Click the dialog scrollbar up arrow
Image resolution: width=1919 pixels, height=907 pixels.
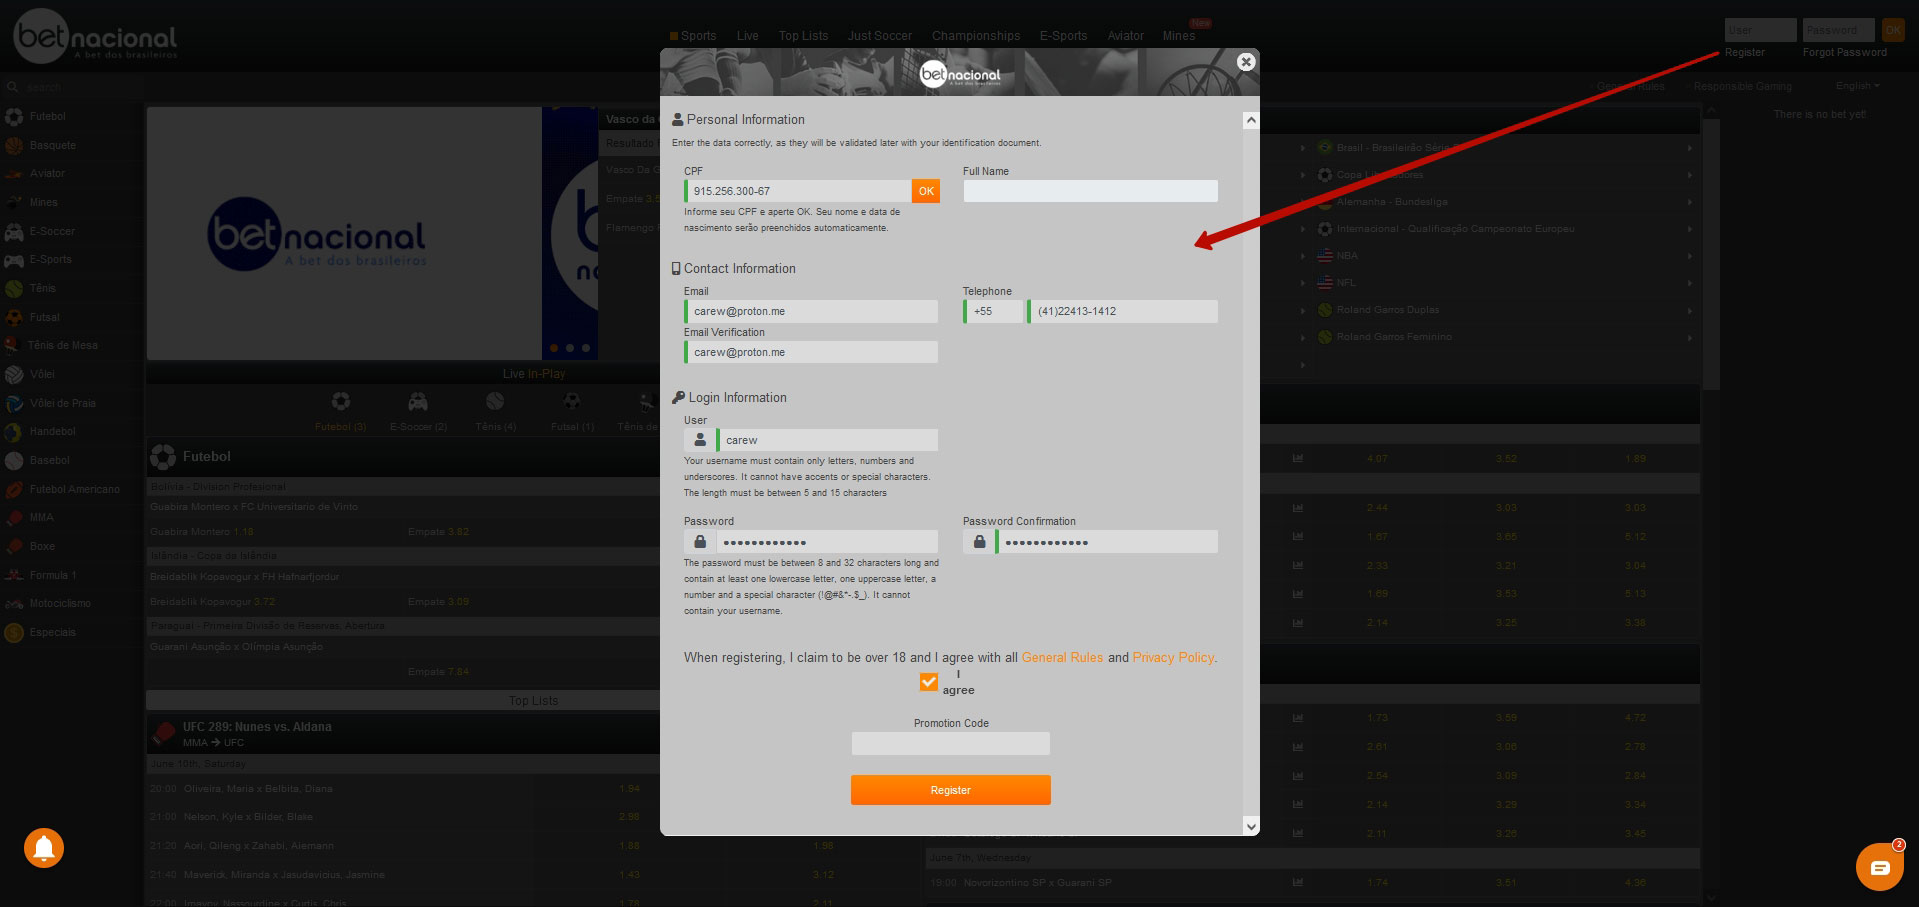1251,120
